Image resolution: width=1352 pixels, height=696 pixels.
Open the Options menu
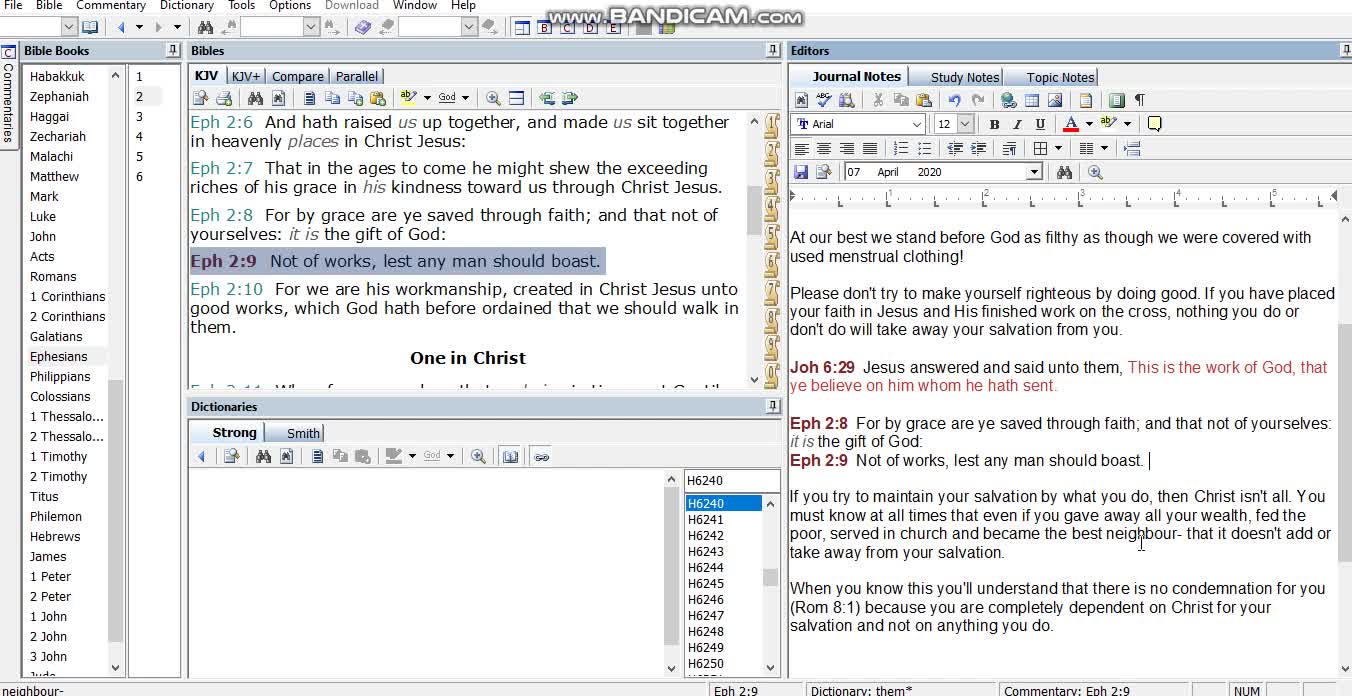[x=290, y=5]
